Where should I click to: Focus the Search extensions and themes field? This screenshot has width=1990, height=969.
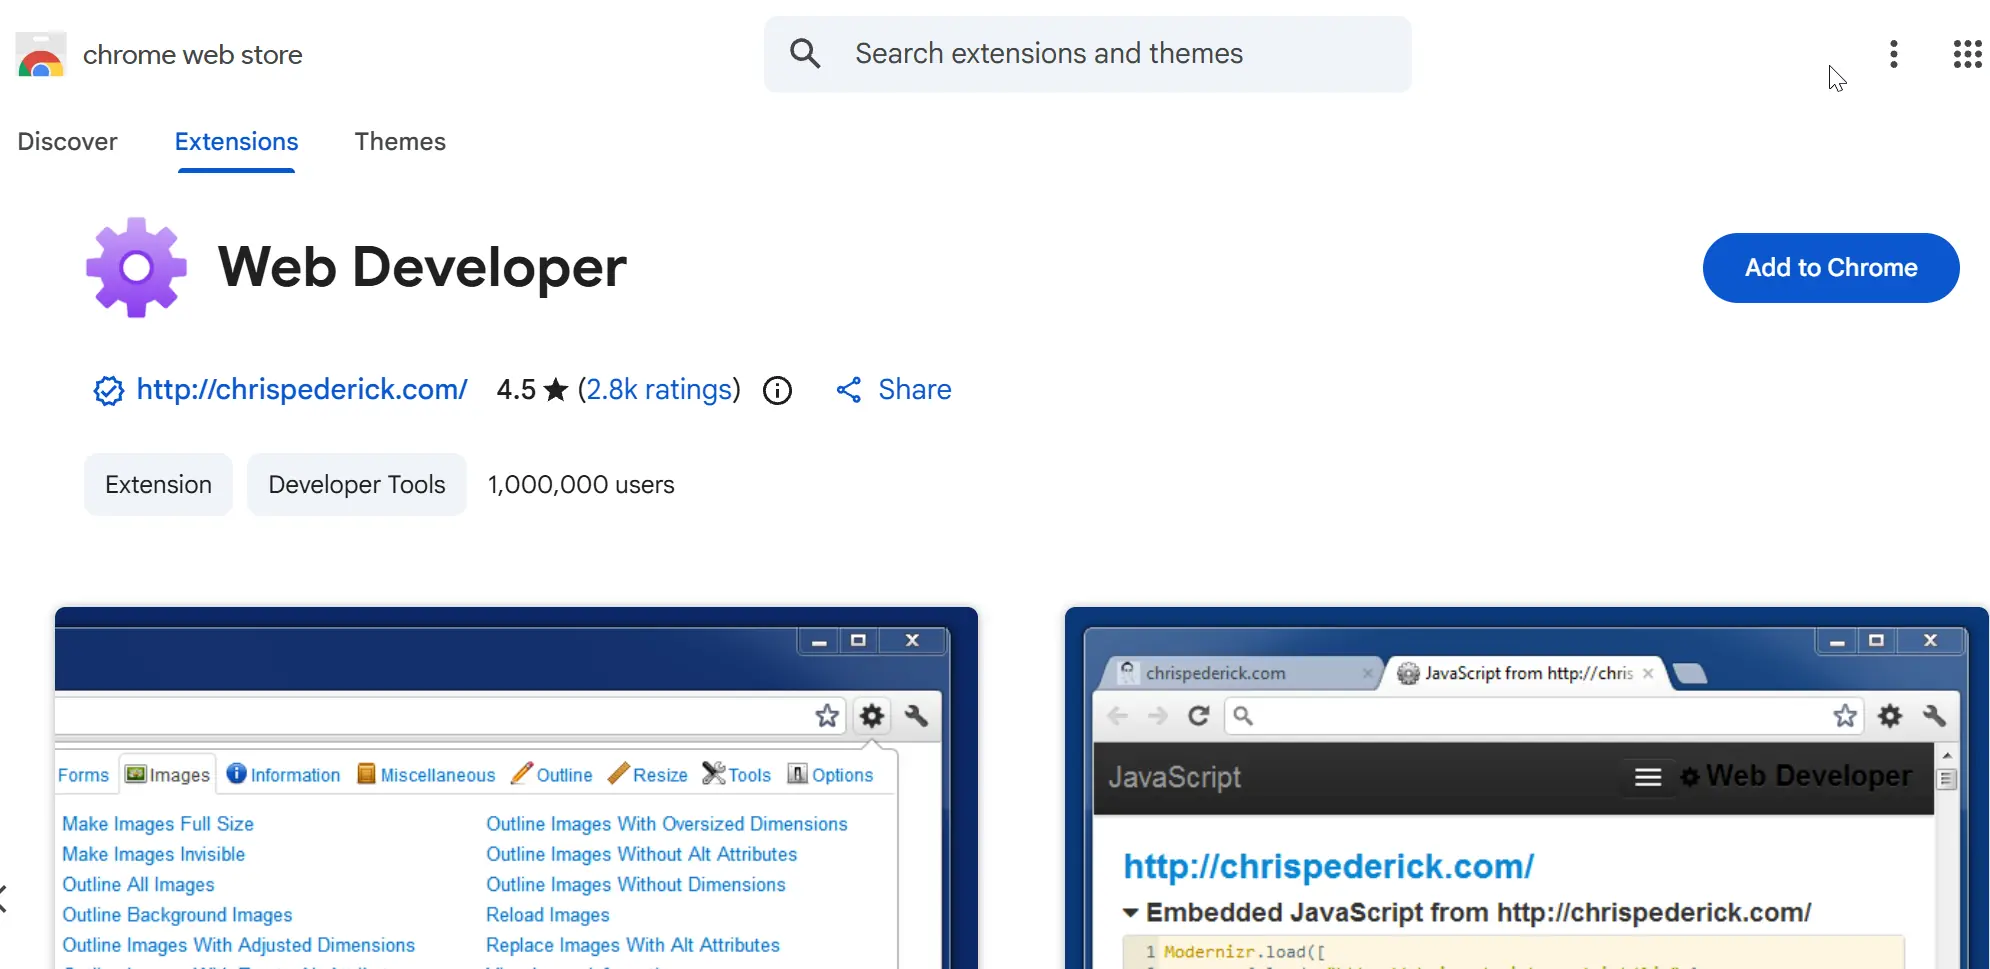[x=1088, y=54]
